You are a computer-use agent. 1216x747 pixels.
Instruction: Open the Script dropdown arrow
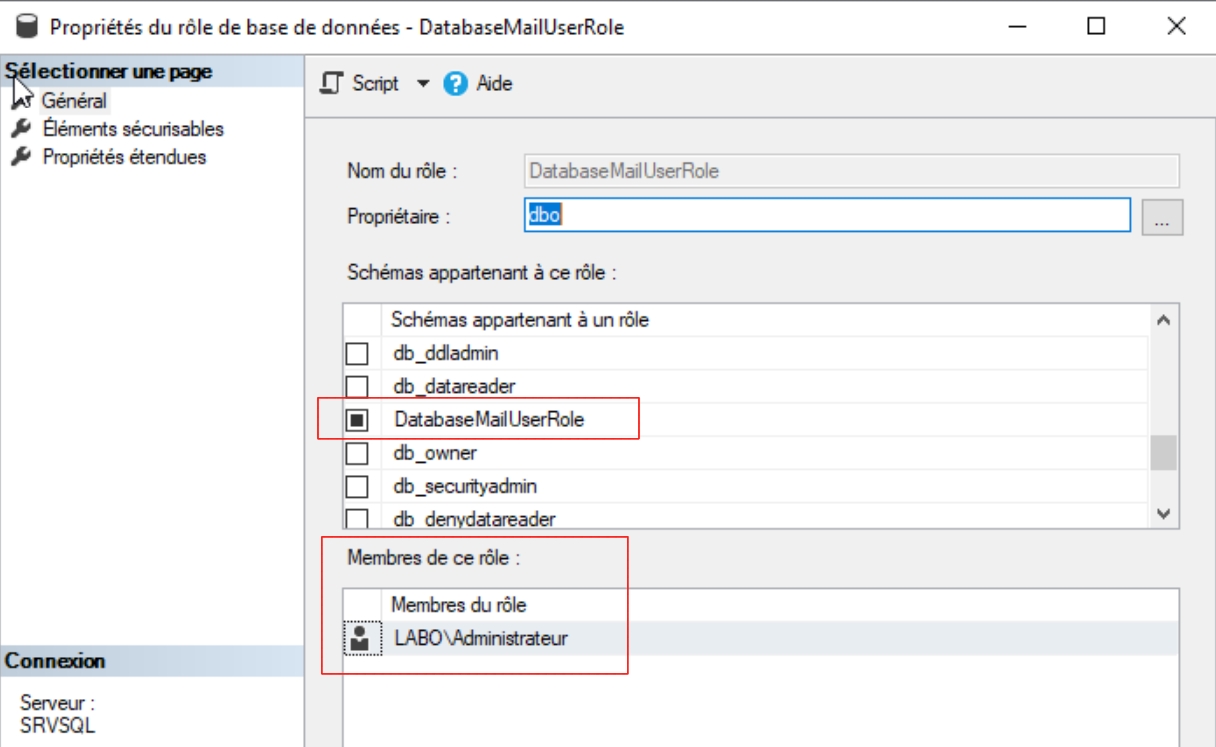pos(422,84)
